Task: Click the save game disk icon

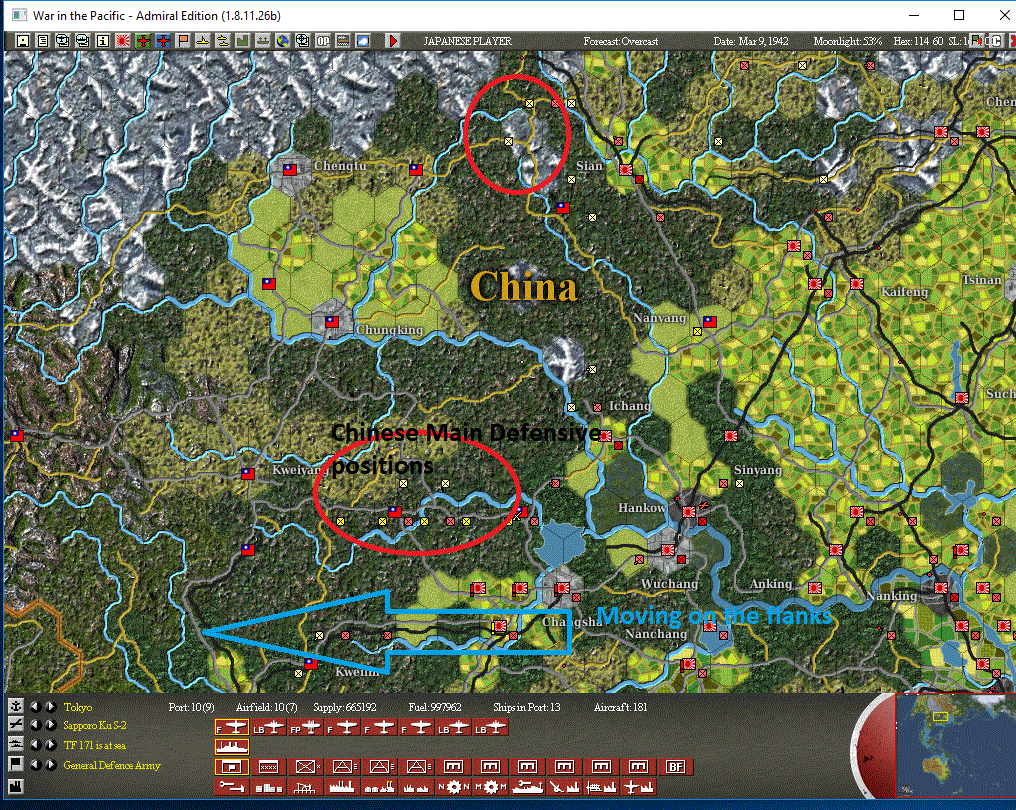Action: click(23, 41)
